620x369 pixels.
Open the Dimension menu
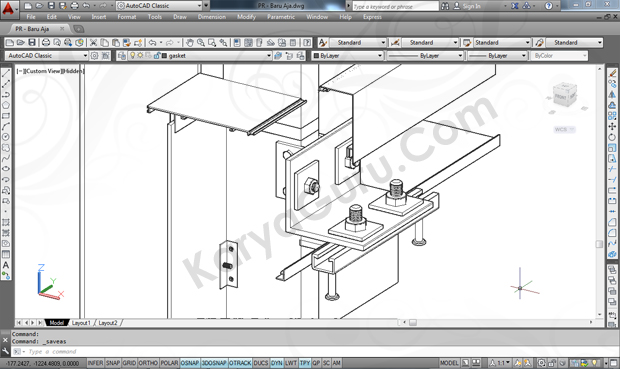pyautogui.click(x=212, y=17)
